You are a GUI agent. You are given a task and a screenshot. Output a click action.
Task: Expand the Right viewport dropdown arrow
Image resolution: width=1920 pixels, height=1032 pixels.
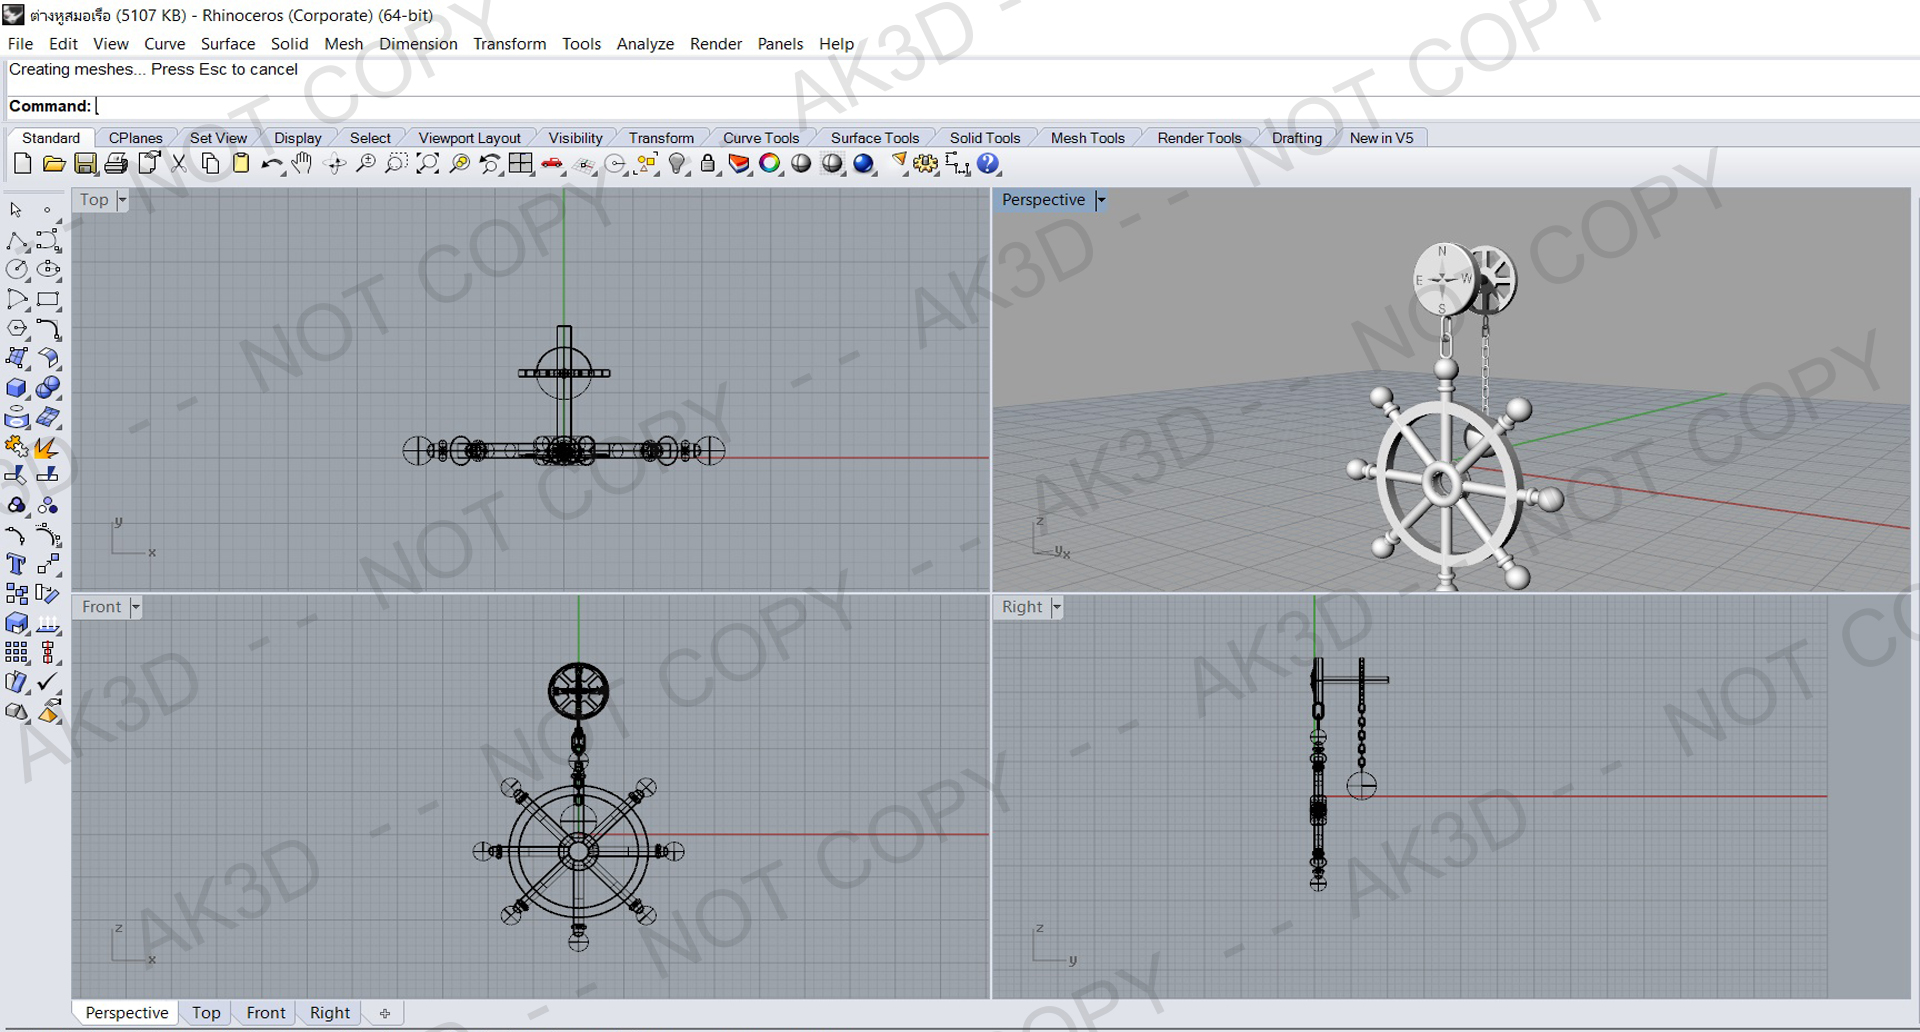tap(1057, 607)
